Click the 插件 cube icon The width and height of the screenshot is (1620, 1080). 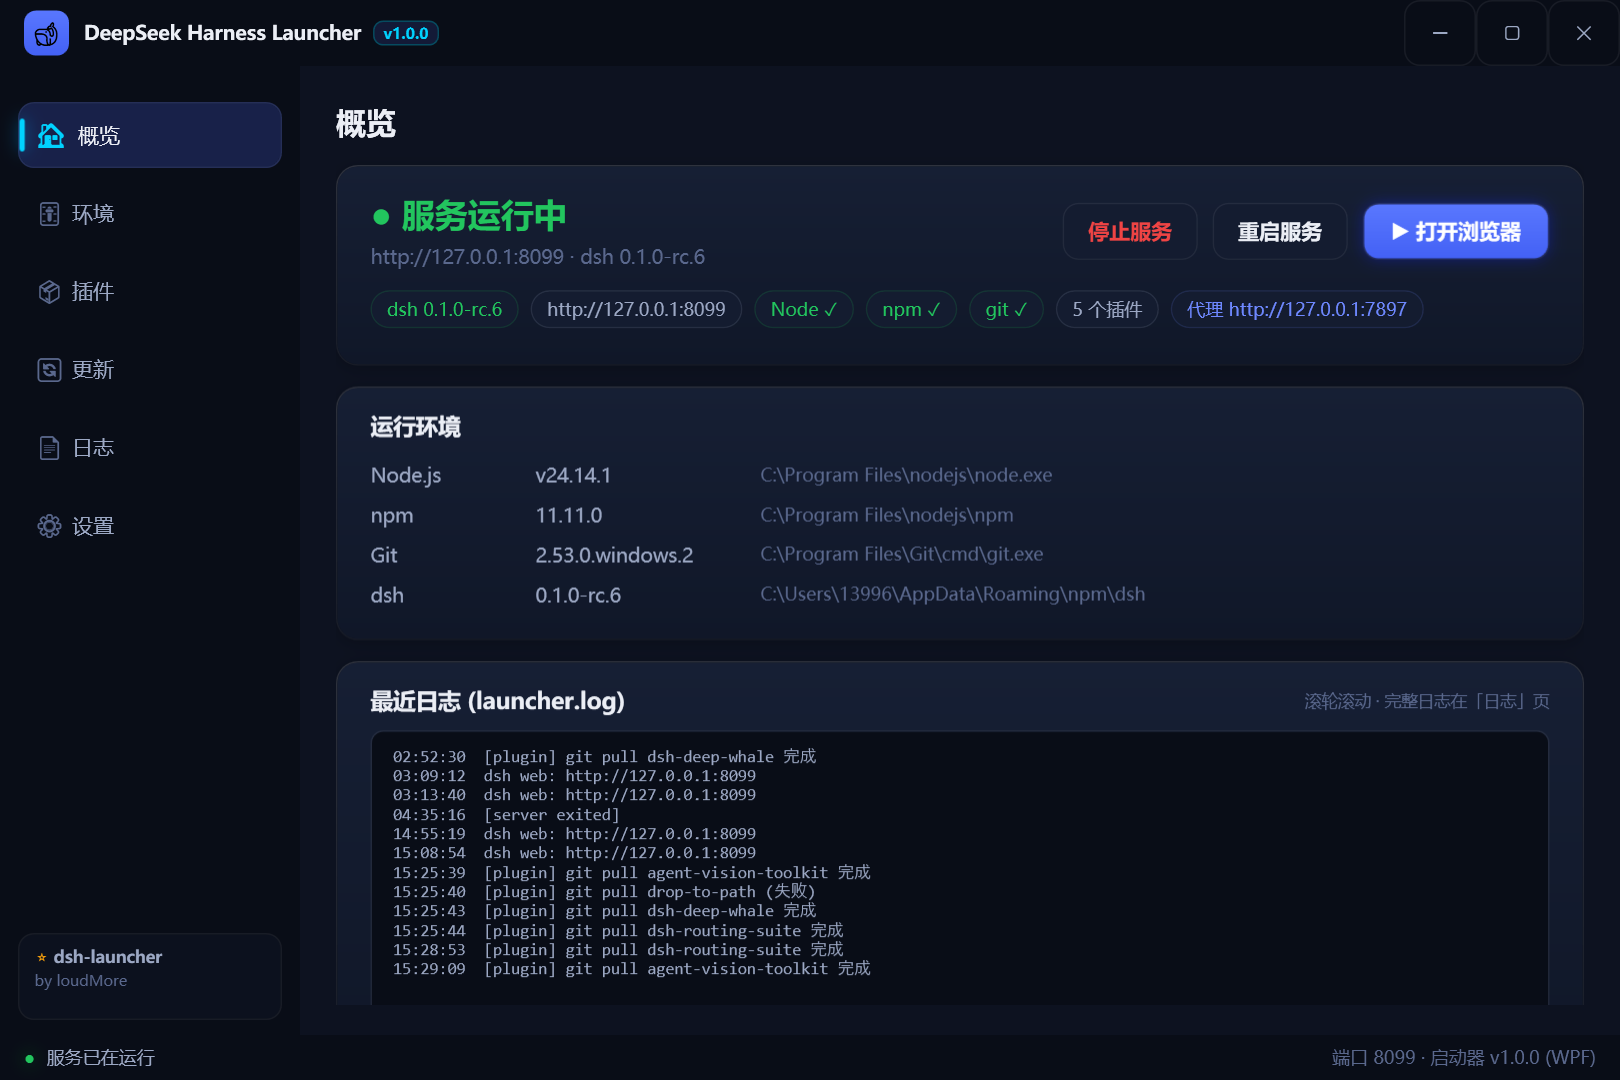(49, 292)
